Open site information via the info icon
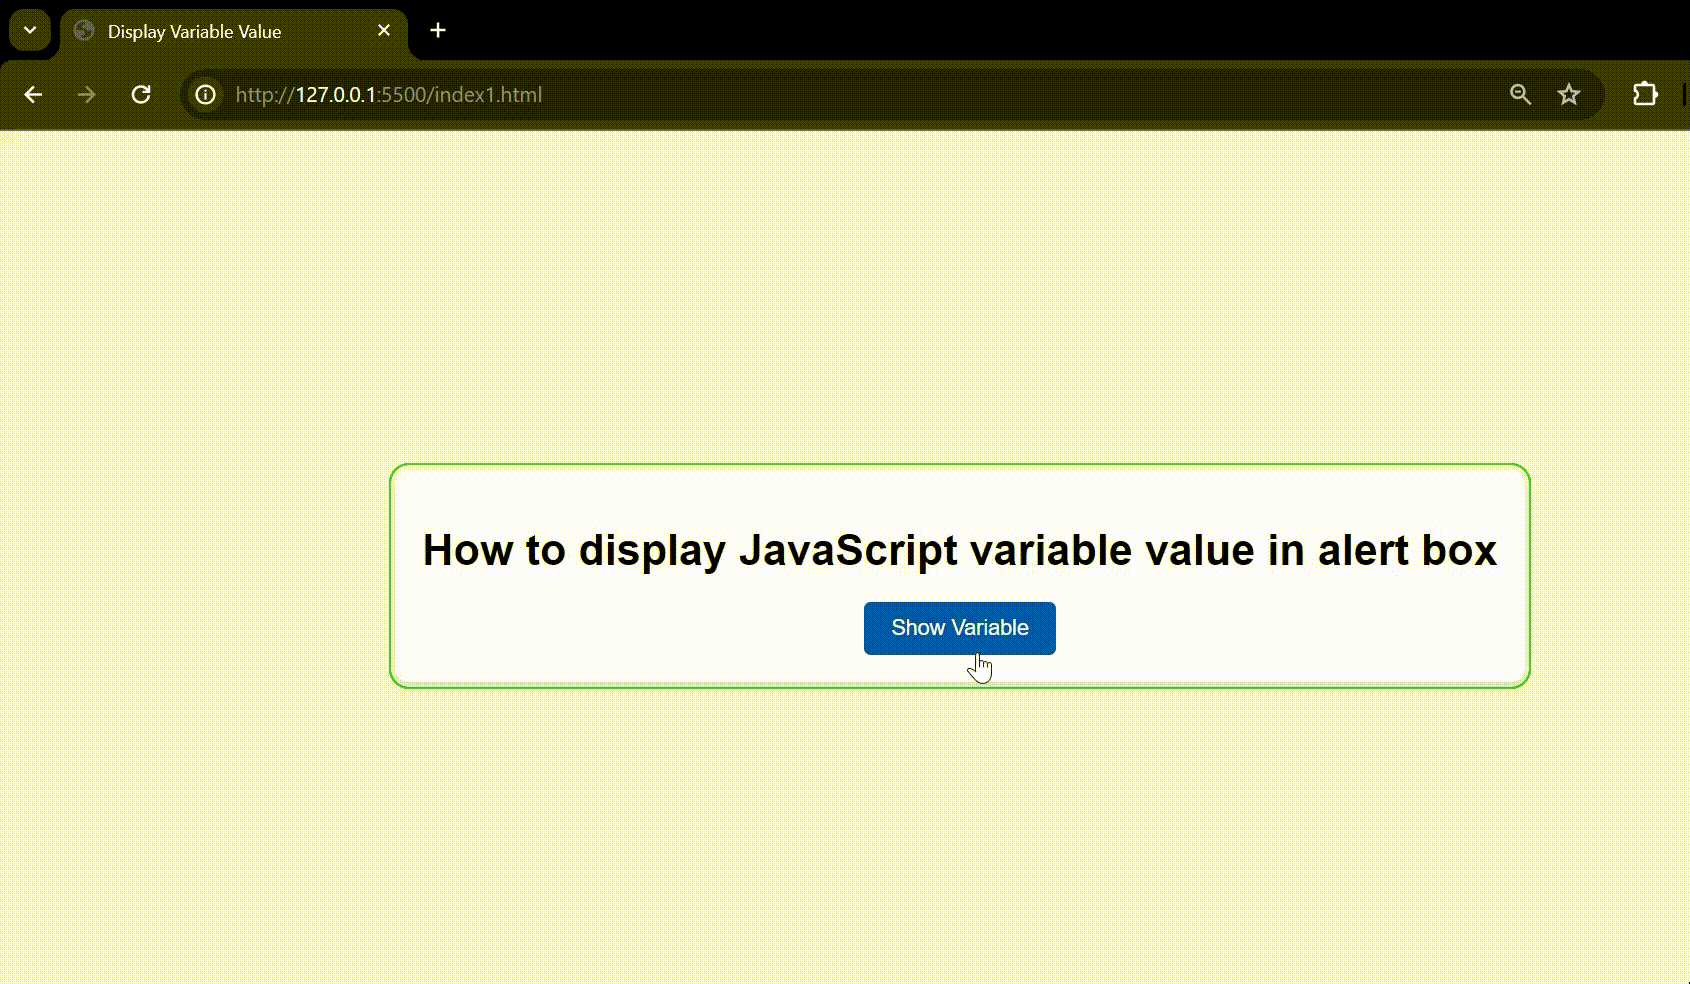The image size is (1690, 984). pyautogui.click(x=205, y=94)
